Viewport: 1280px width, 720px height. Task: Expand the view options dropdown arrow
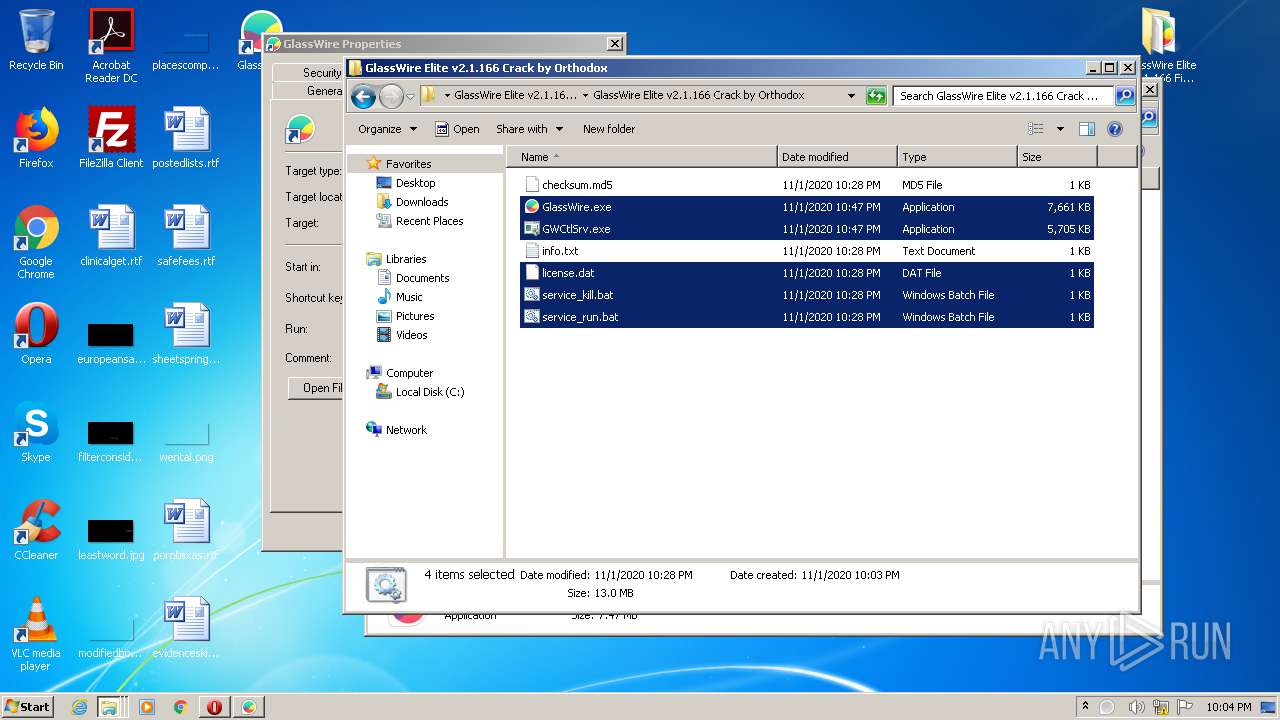[x=1060, y=129]
